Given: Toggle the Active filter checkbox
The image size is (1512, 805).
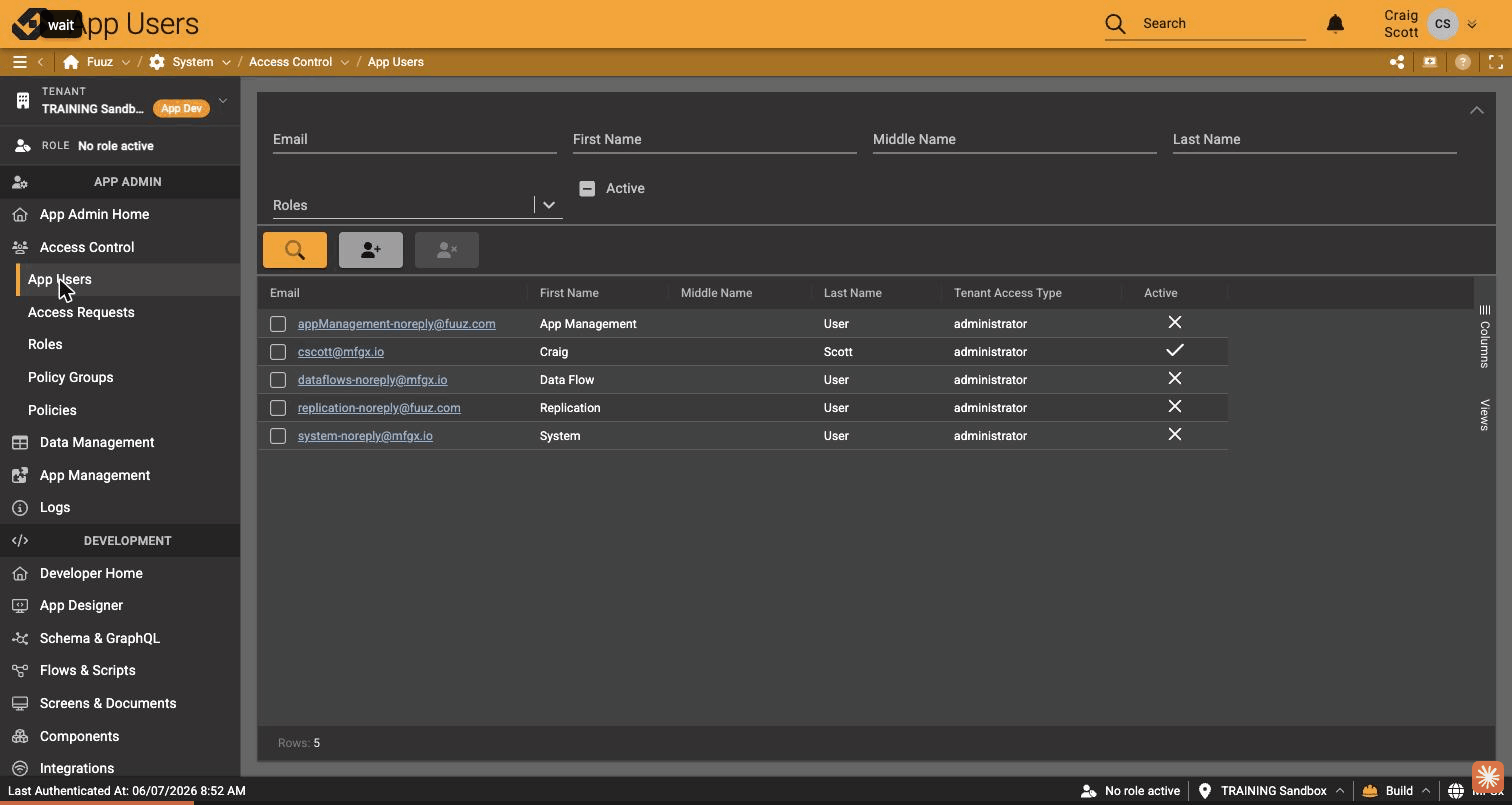Looking at the screenshot, I should click(587, 188).
